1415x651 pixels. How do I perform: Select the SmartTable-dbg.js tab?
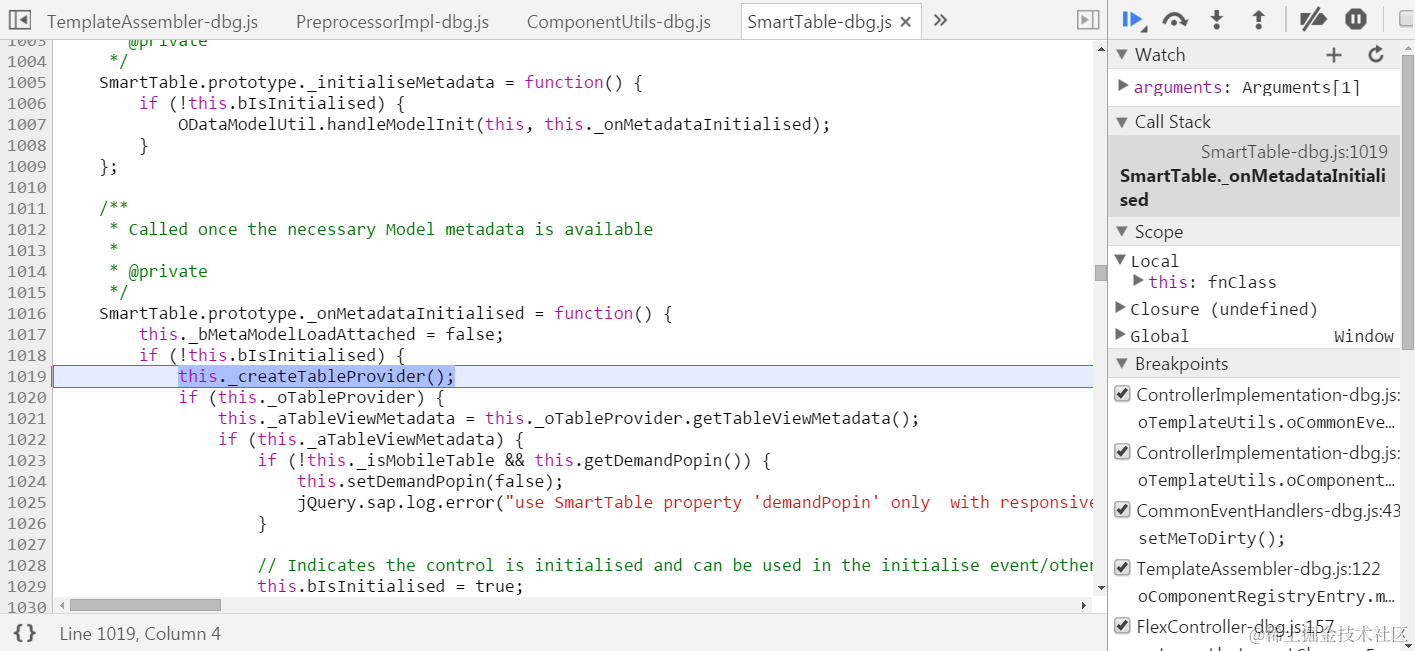(x=819, y=22)
